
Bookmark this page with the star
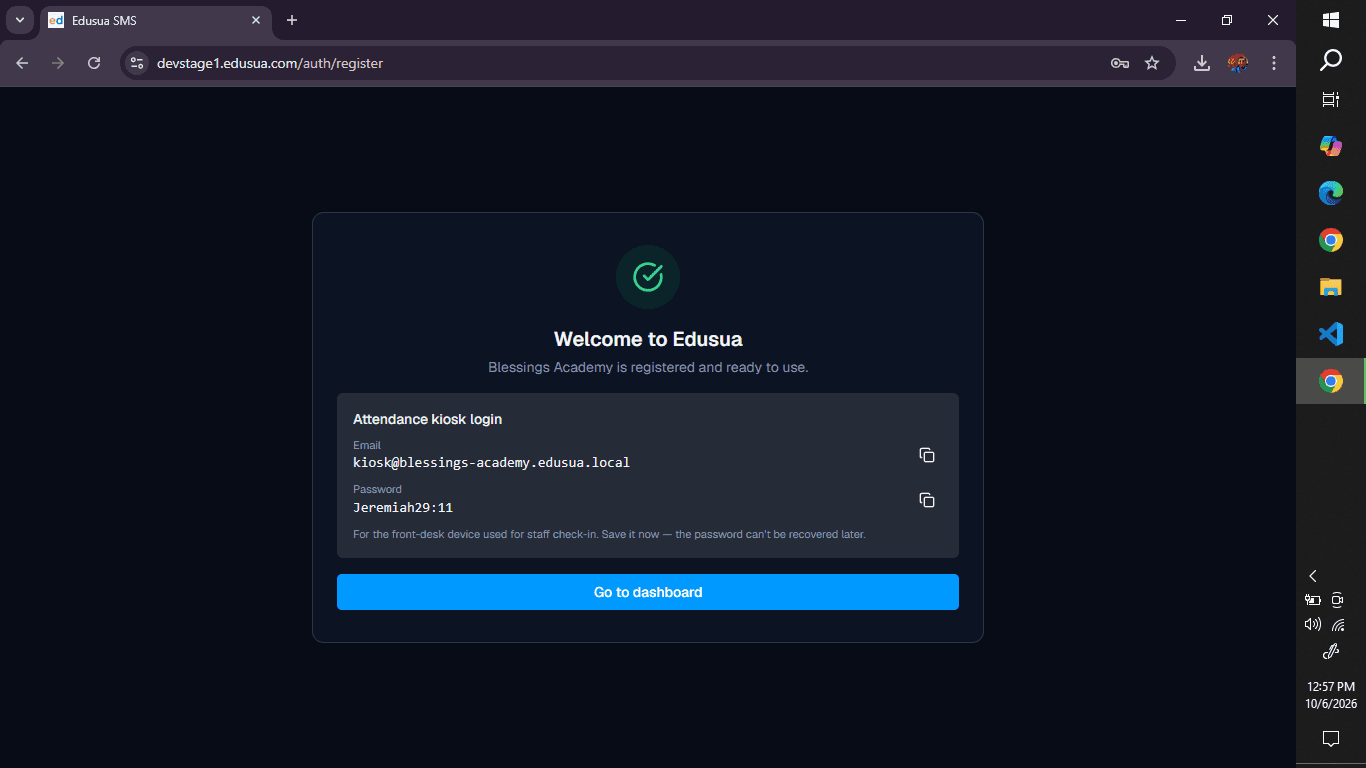point(1152,63)
